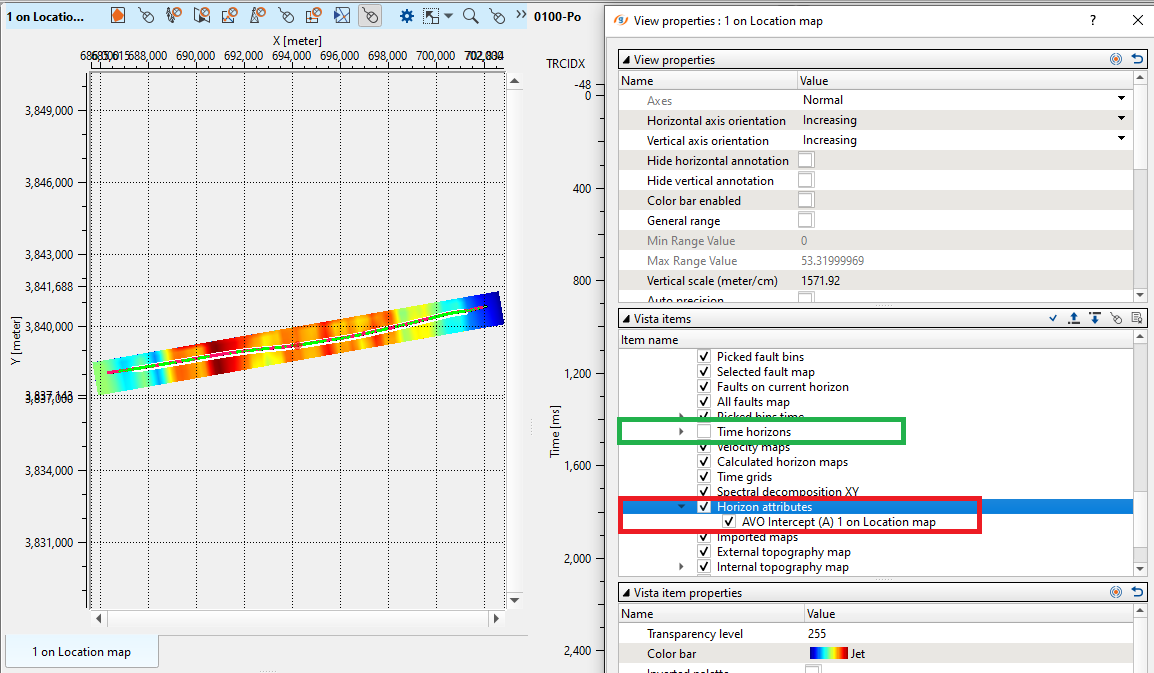Image resolution: width=1154 pixels, height=673 pixels.
Task: Click the check-all icon in Vista items header
Action: pyautogui.click(x=1053, y=317)
